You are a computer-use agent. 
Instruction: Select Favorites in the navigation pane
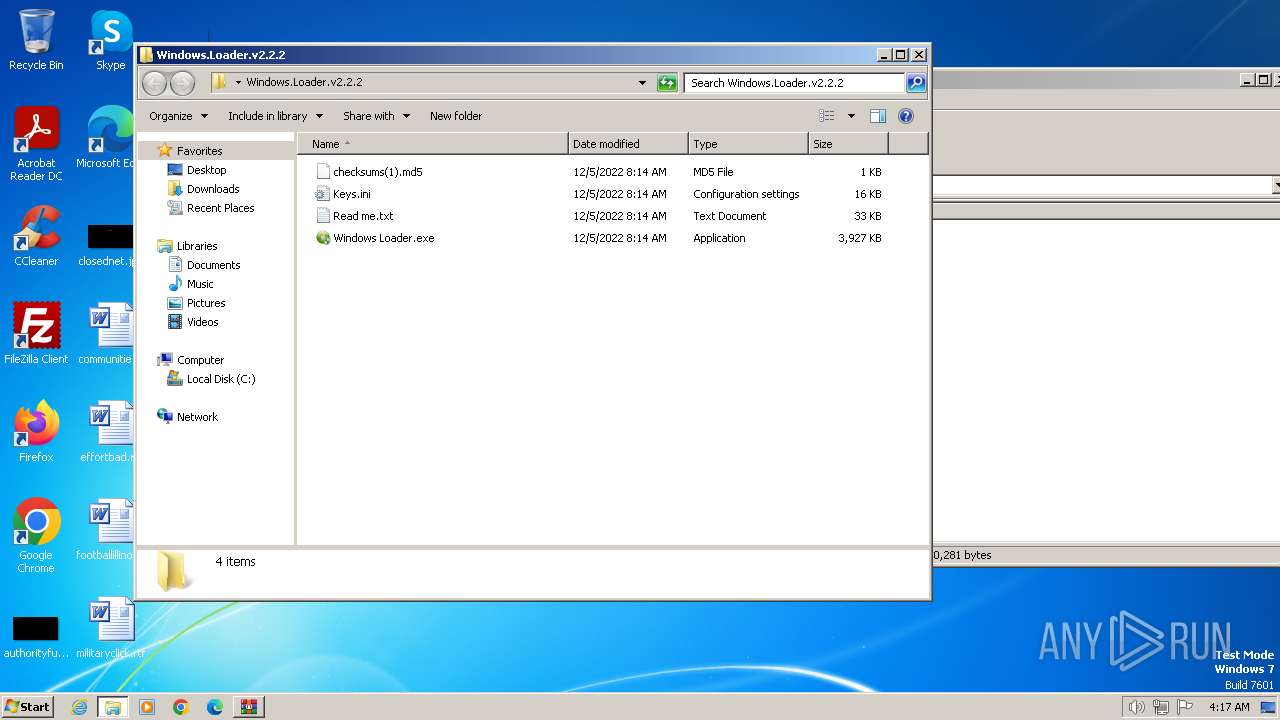pos(199,151)
